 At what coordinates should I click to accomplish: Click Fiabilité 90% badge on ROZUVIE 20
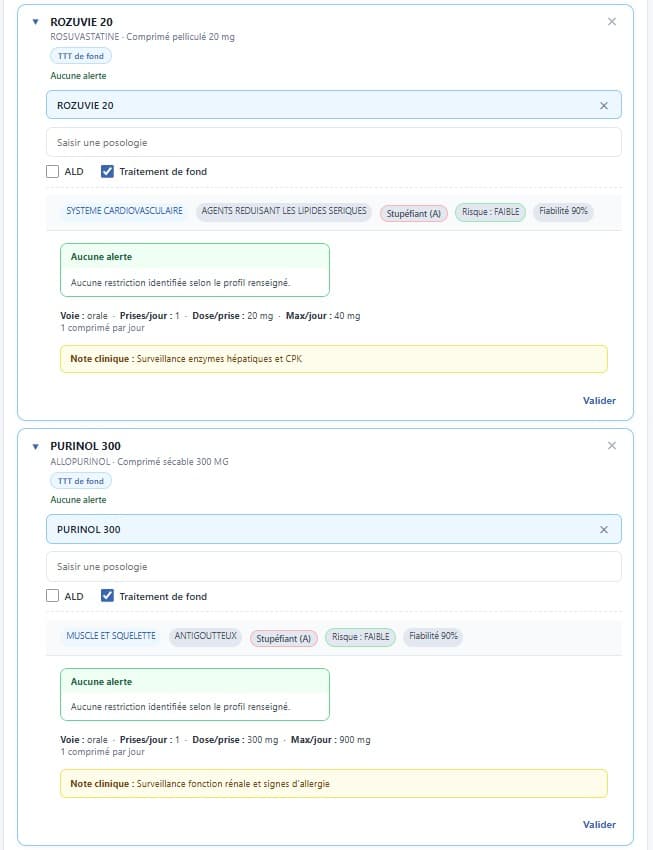pos(563,211)
